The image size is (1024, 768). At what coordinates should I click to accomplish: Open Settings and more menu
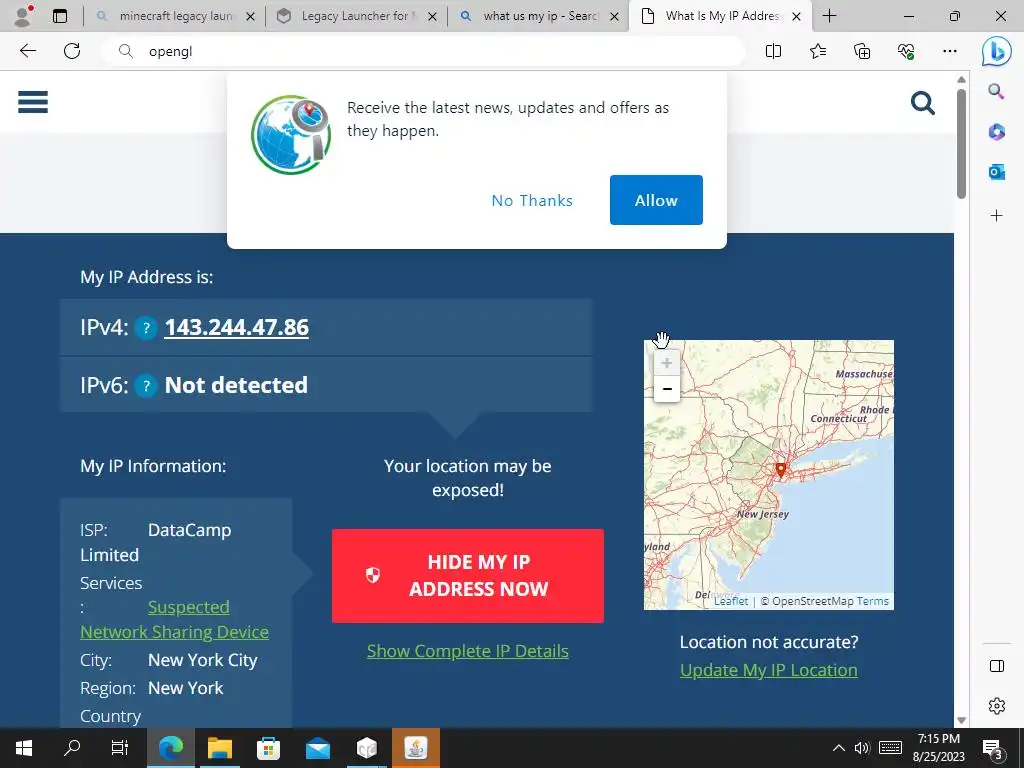(x=950, y=51)
